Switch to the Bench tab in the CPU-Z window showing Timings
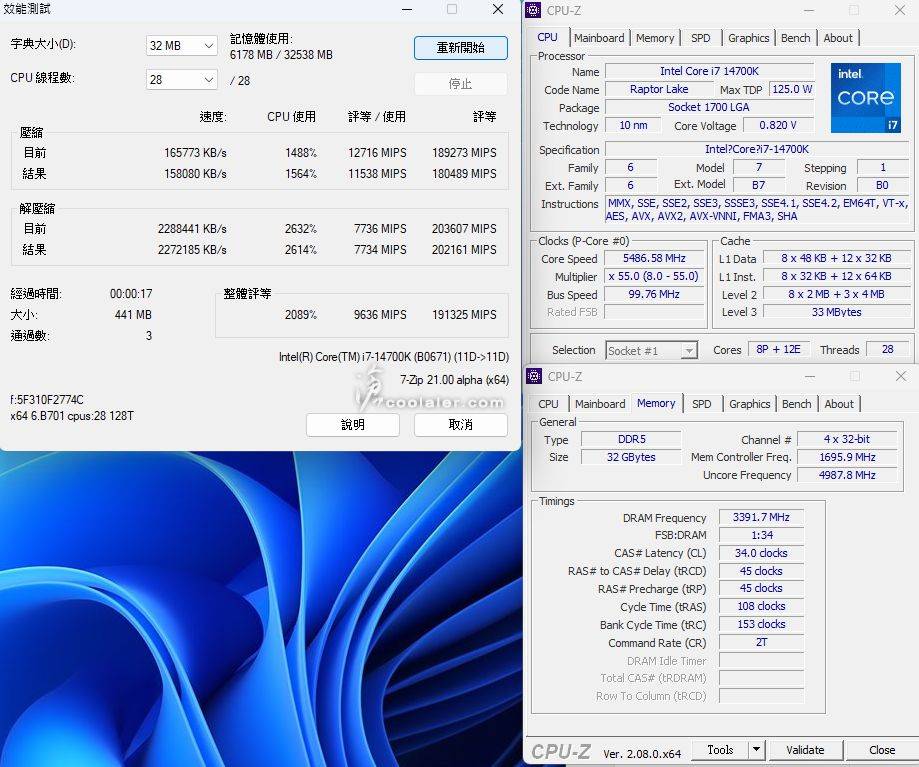 797,404
